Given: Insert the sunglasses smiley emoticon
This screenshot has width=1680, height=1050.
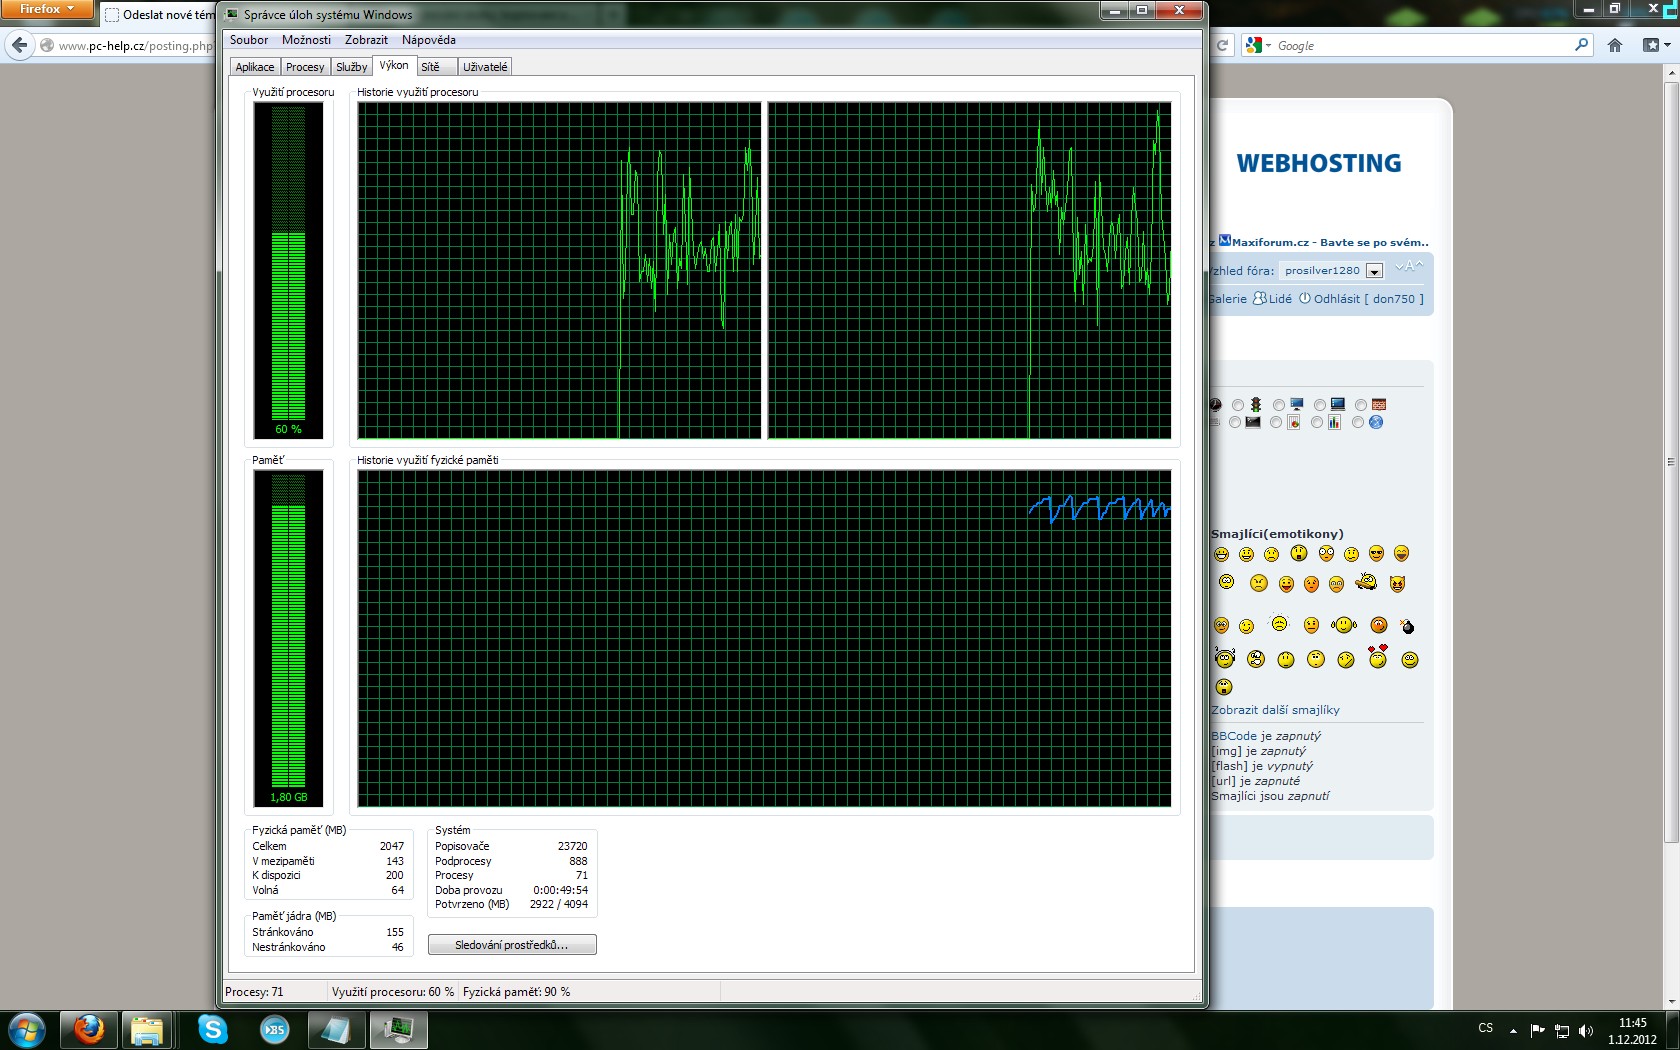Looking at the screenshot, I should pos(1376,554).
